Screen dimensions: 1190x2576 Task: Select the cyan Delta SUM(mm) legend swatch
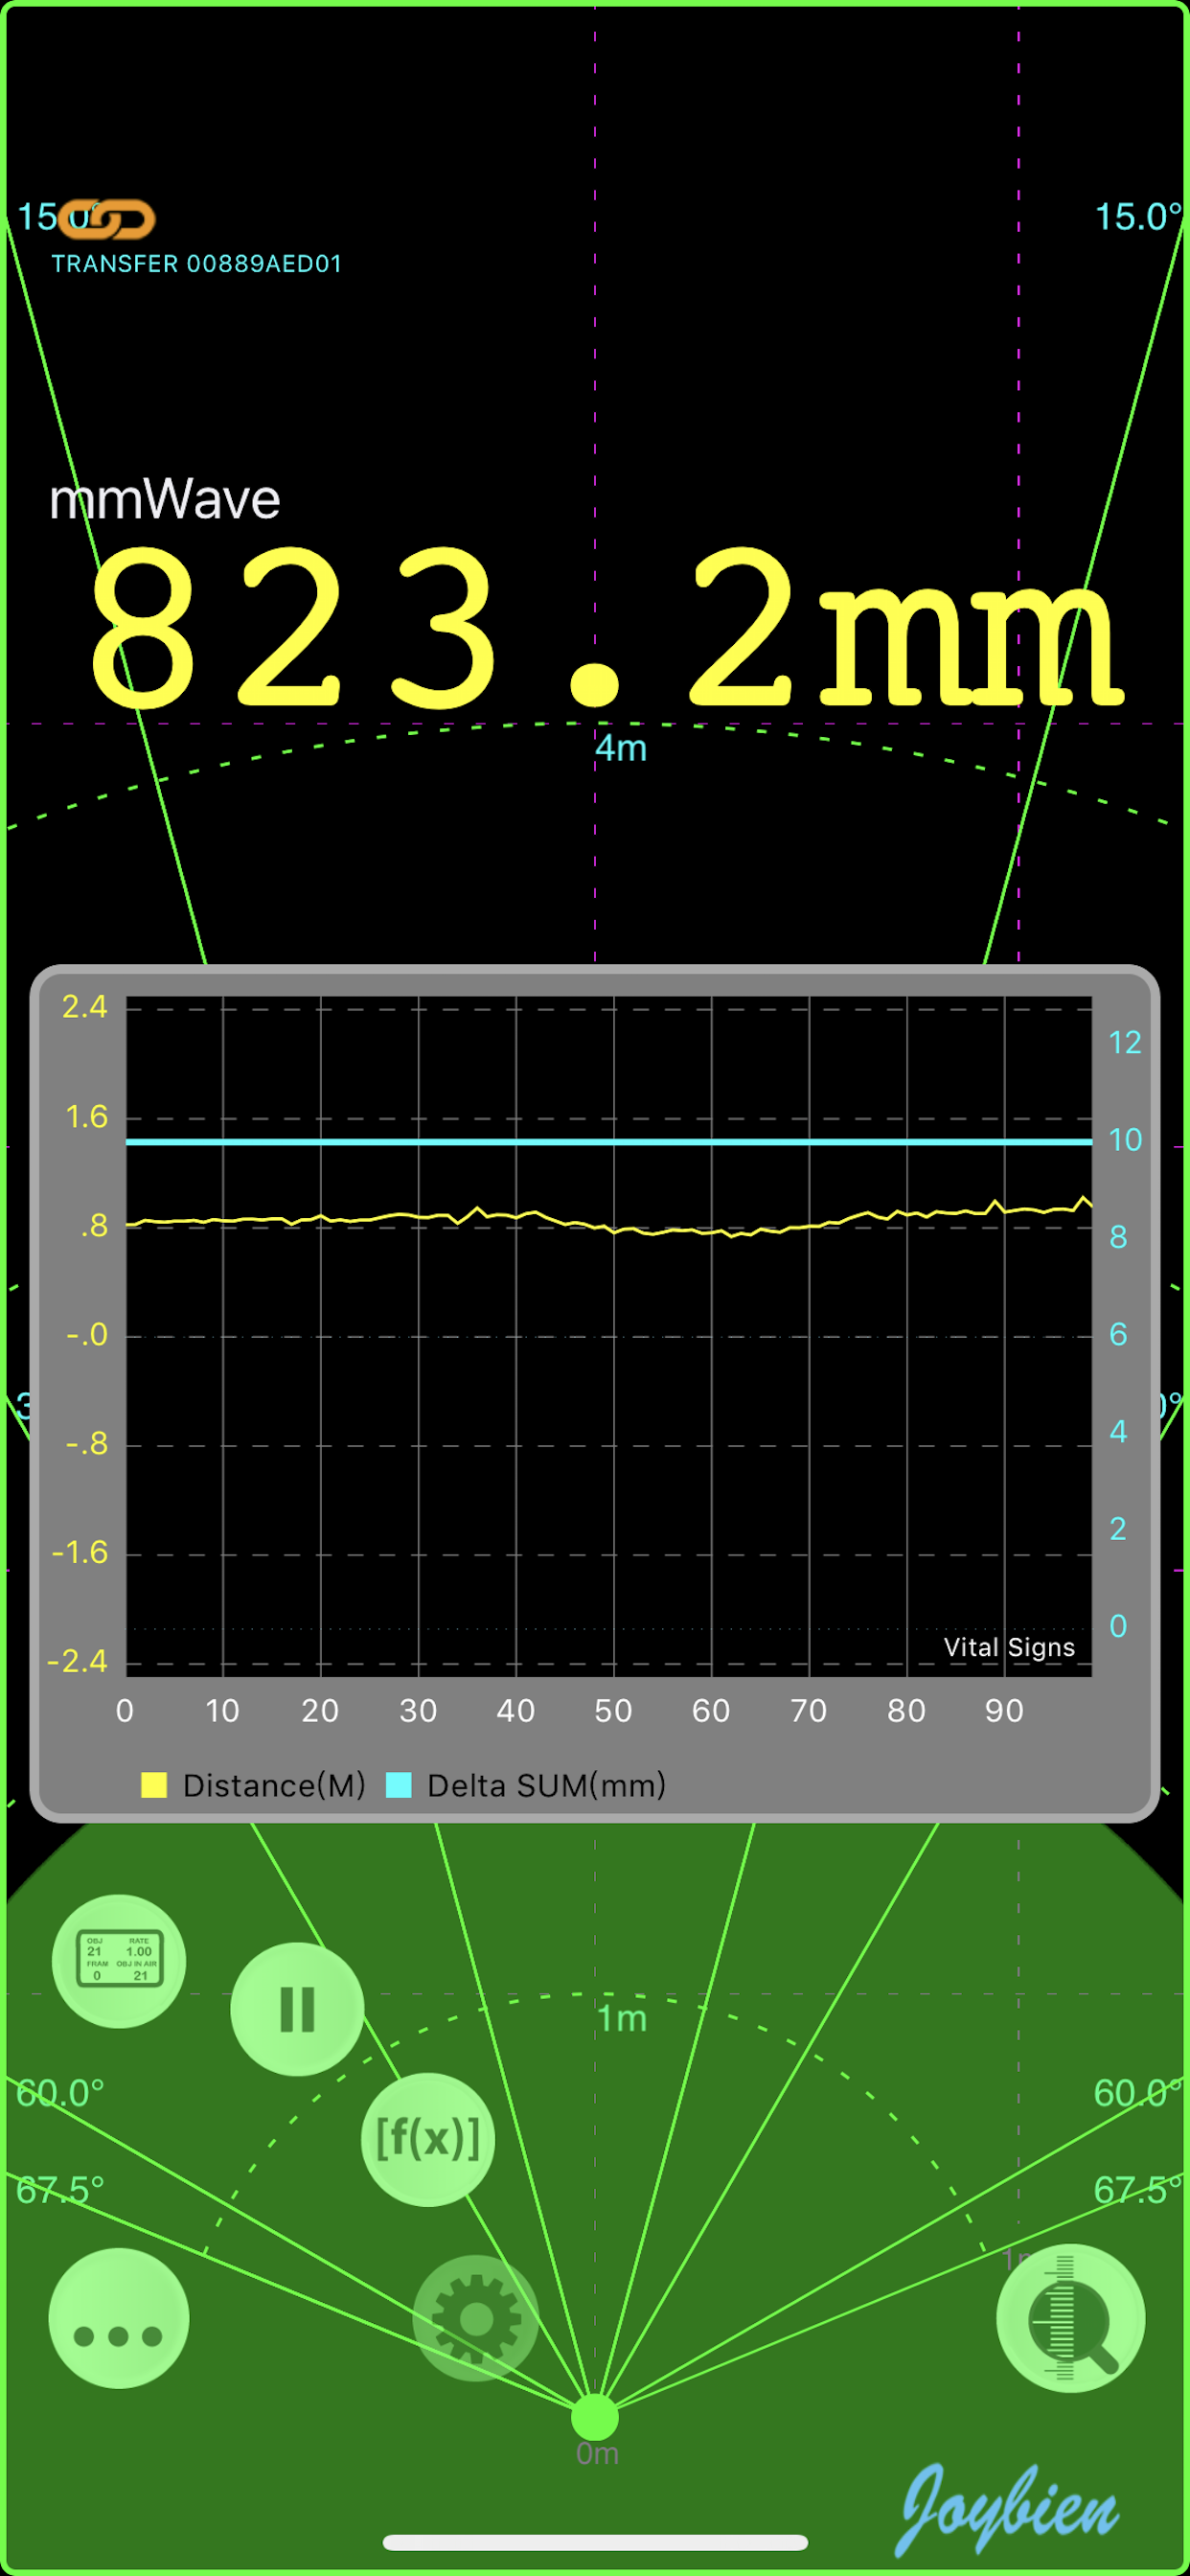(399, 1785)
